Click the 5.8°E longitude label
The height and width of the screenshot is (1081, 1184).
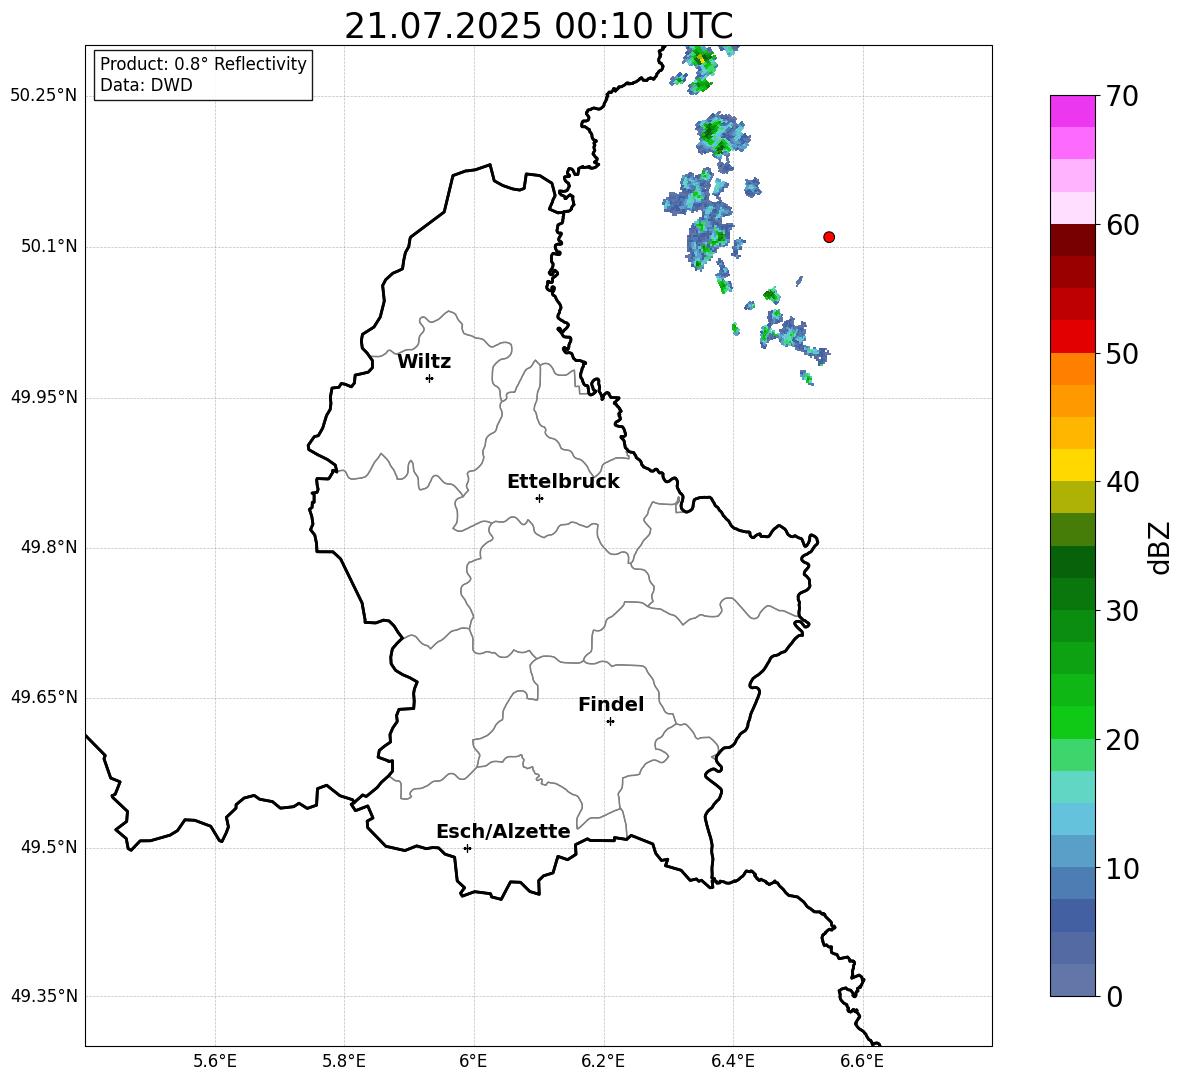tap(344, 1062)
